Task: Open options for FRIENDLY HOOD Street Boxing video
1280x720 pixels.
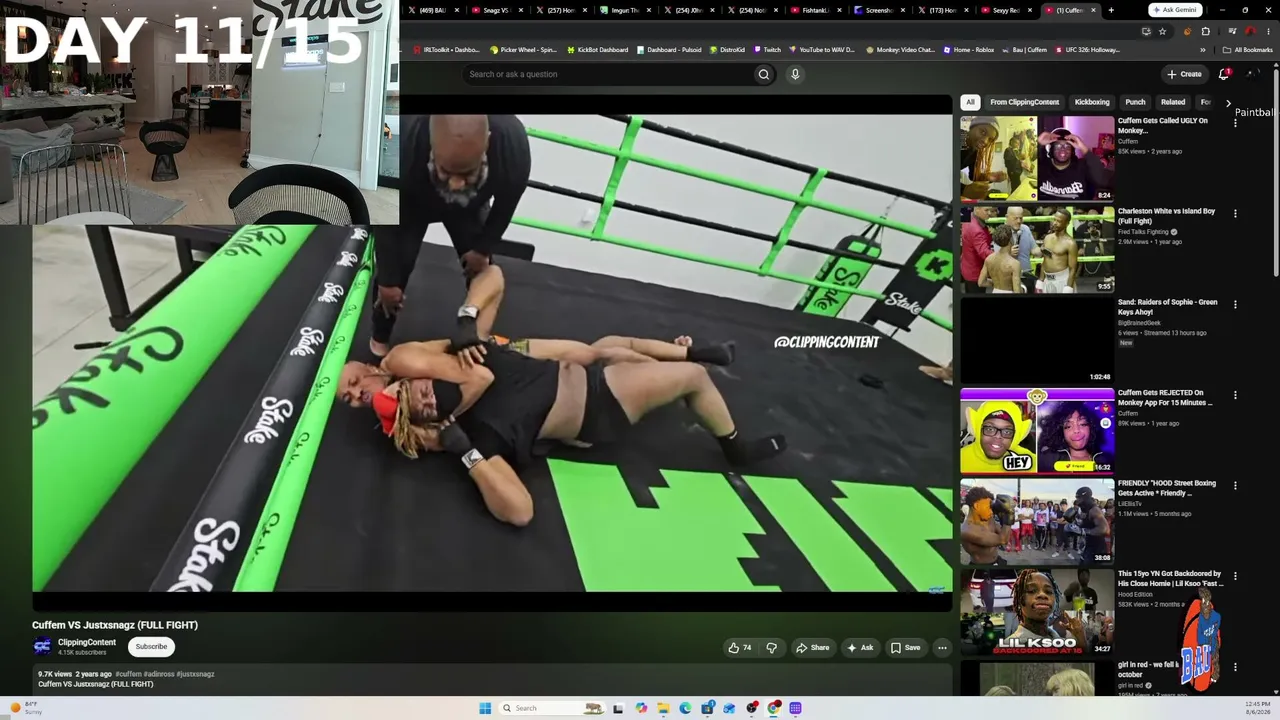Action: click(x=1235, y=485)
